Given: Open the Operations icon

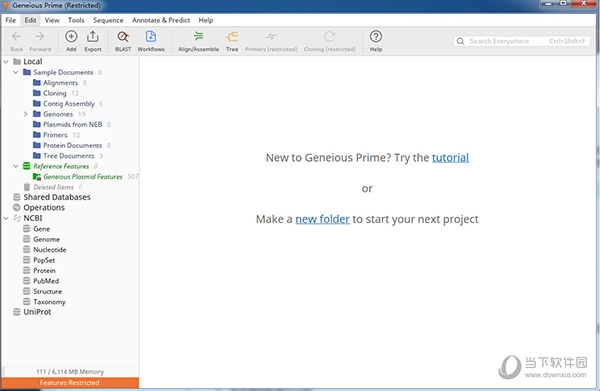Looking at the screenshot, I should 16,207.
